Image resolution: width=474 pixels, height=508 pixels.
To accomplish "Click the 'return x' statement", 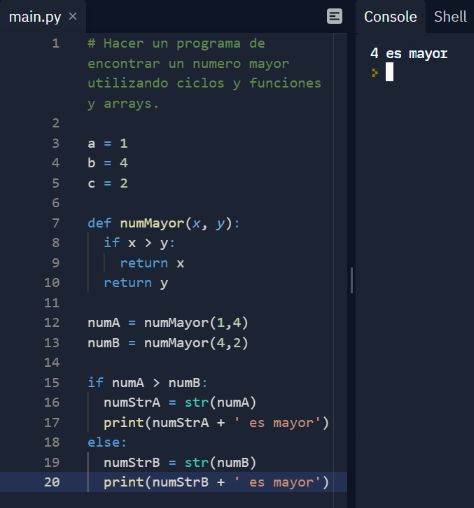I will (152, 263).
